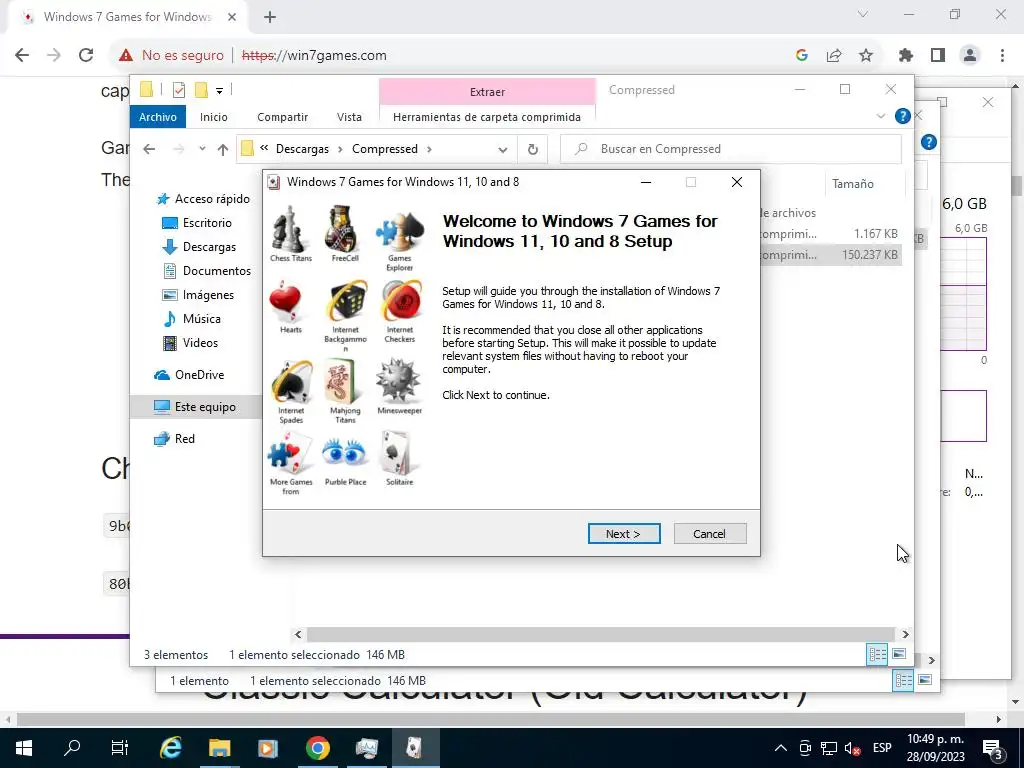
Task: Open taskbar search magnifier
Action: click(72, 748)
